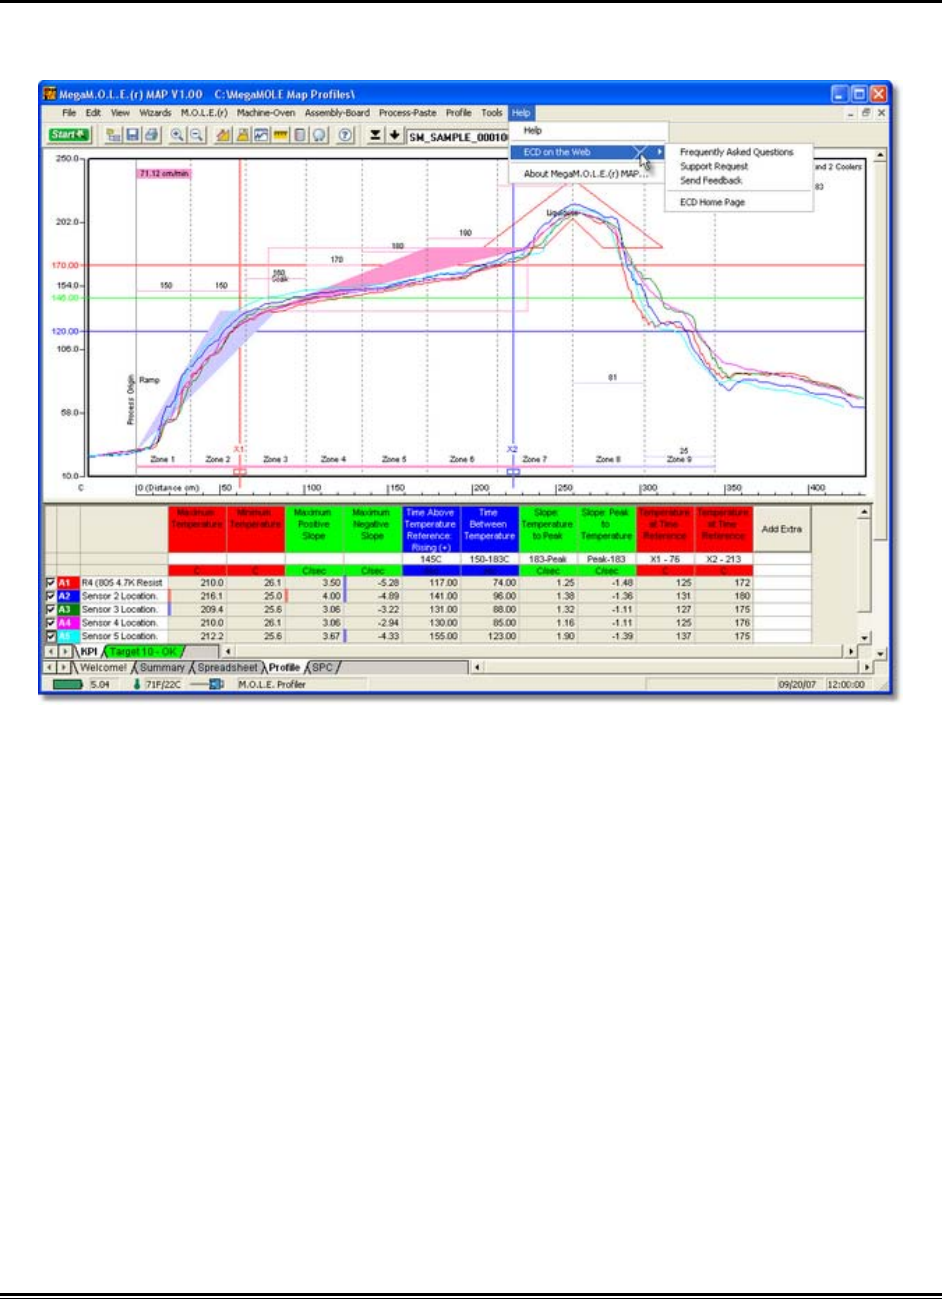Click the Add Extra column button
The image size is (942, 1299).
click(782, 529)
